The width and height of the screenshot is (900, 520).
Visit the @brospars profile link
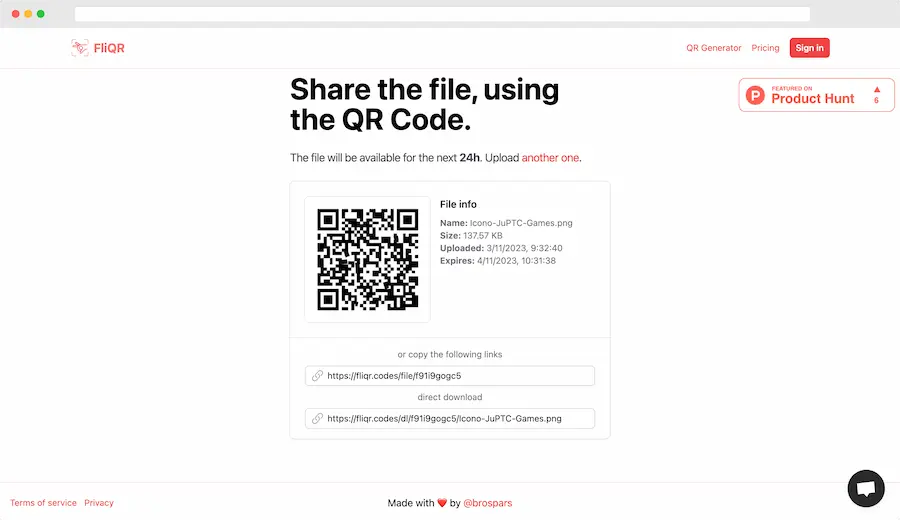point(487,503)
